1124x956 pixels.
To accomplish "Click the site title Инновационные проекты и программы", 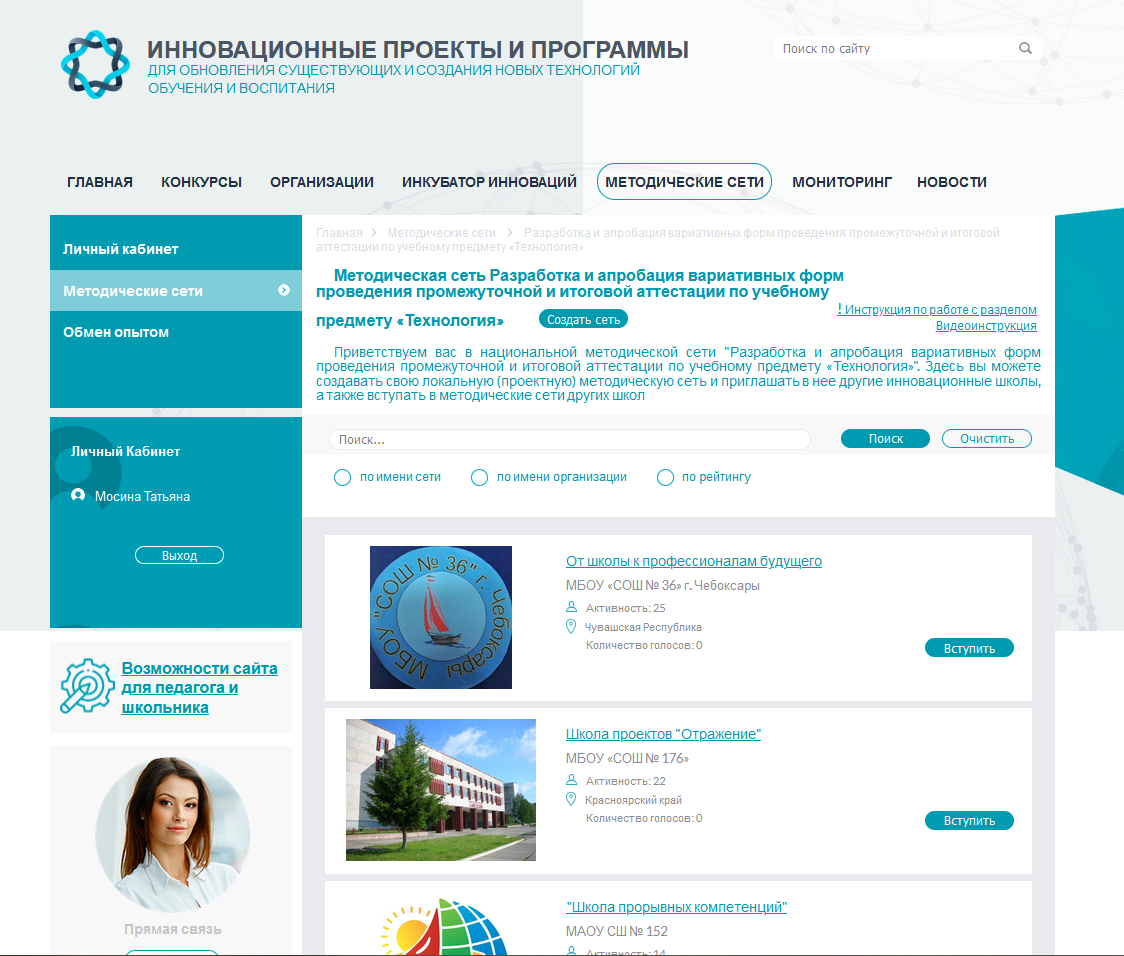I will [x=418, y=49].
